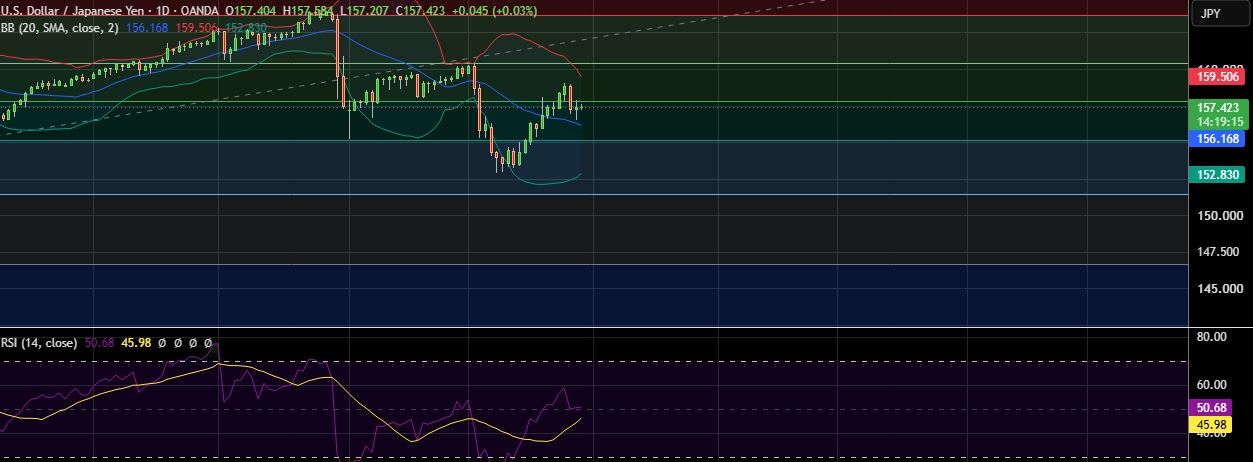Click the blue 156.168 basis price label
The image size is (1253, 462).
click(1218, 140)
